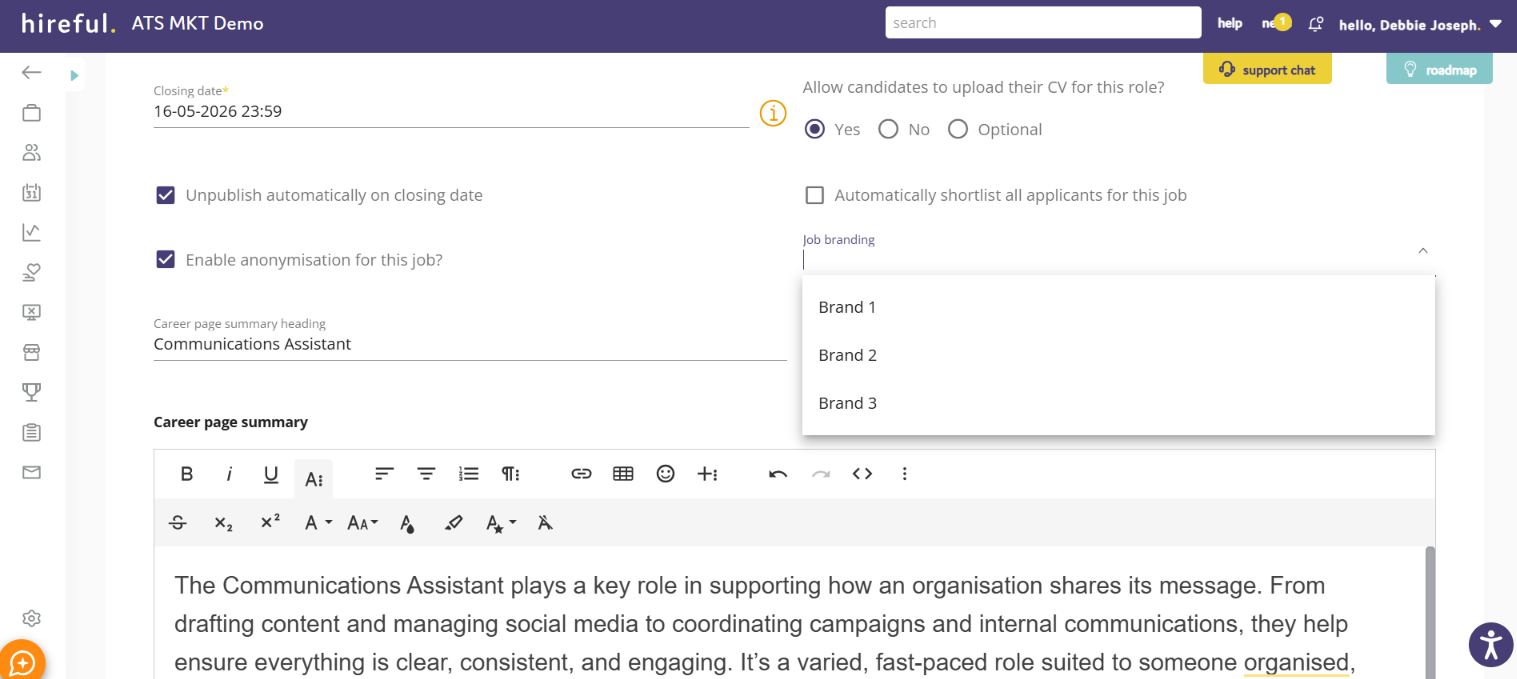Click the support chat button
The width and height of the screenshot is (1517, 679).
pyautogui.click(x=1267, y=70)
